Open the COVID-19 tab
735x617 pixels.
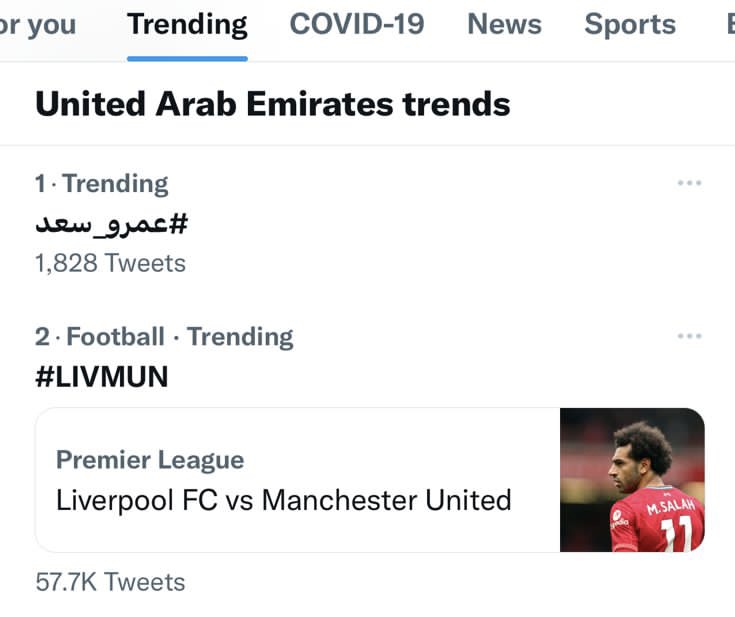(x=356, y=24)
